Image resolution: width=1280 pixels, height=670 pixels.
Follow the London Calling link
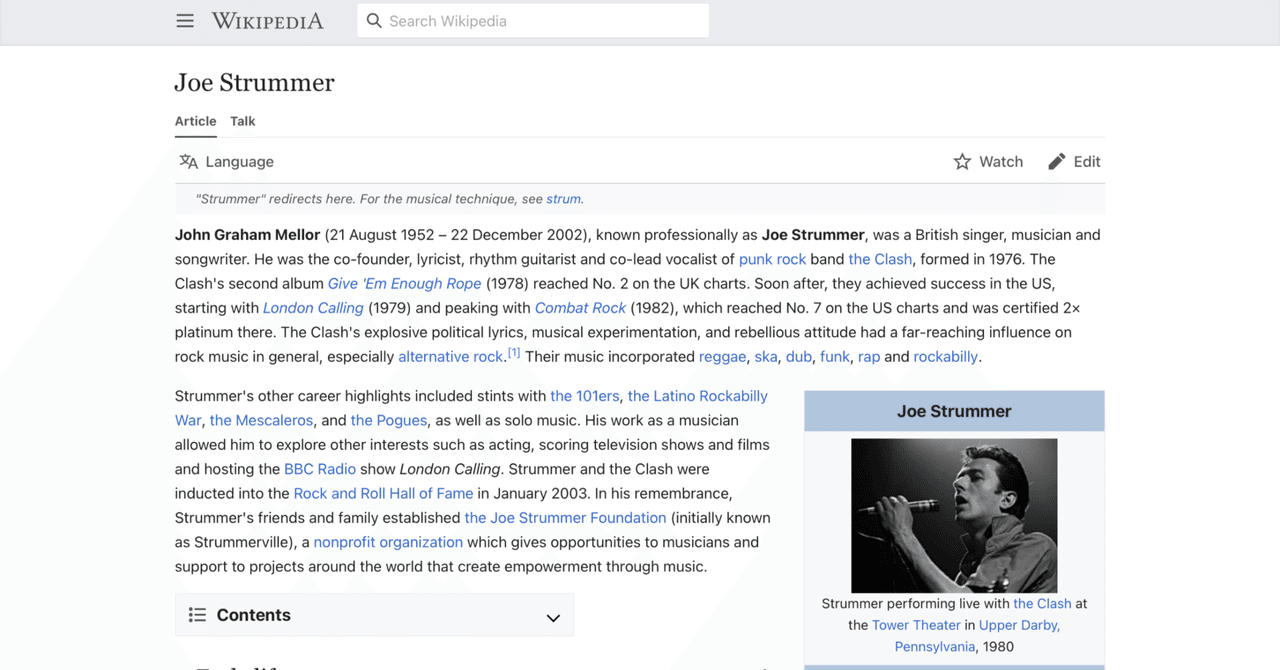(313, 307)
